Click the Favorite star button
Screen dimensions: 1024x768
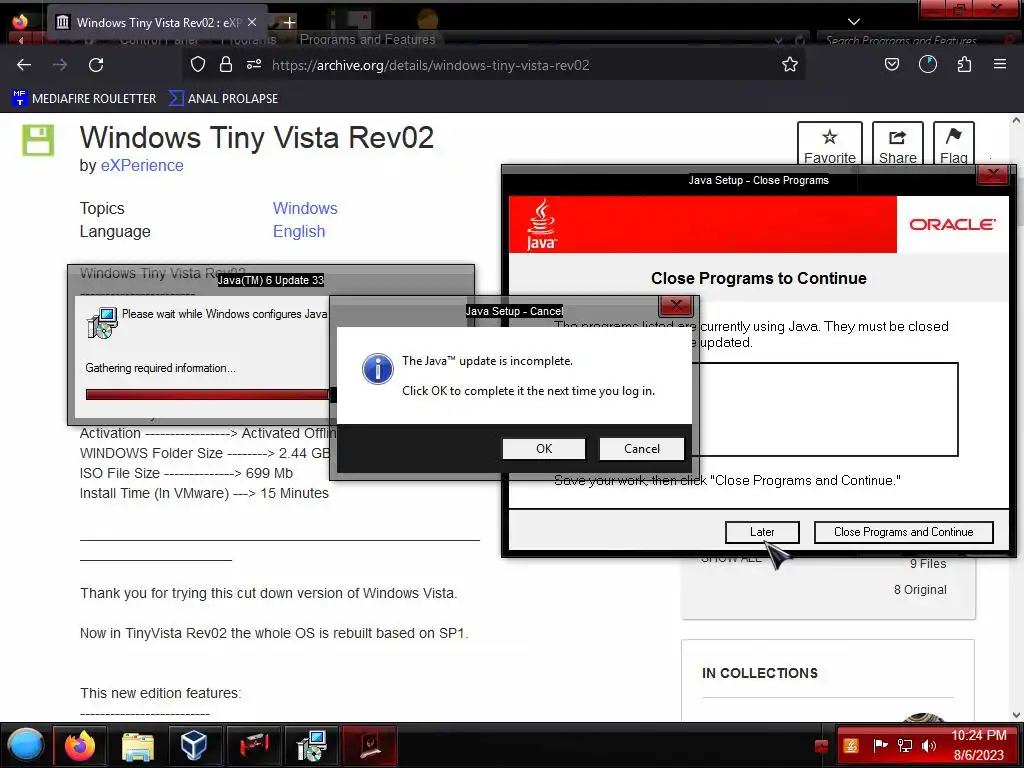point(829,145)
